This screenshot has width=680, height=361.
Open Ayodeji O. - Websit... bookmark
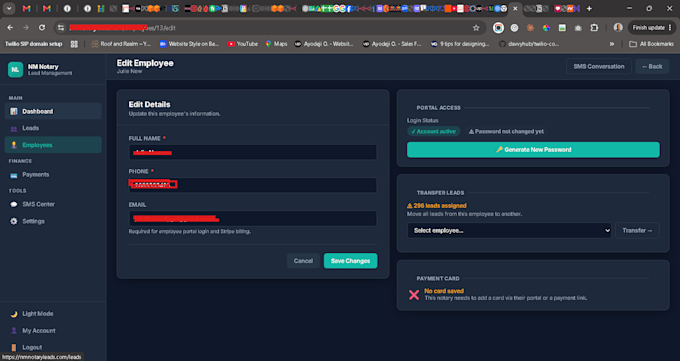pyautogui.click(x=324, y=44)
